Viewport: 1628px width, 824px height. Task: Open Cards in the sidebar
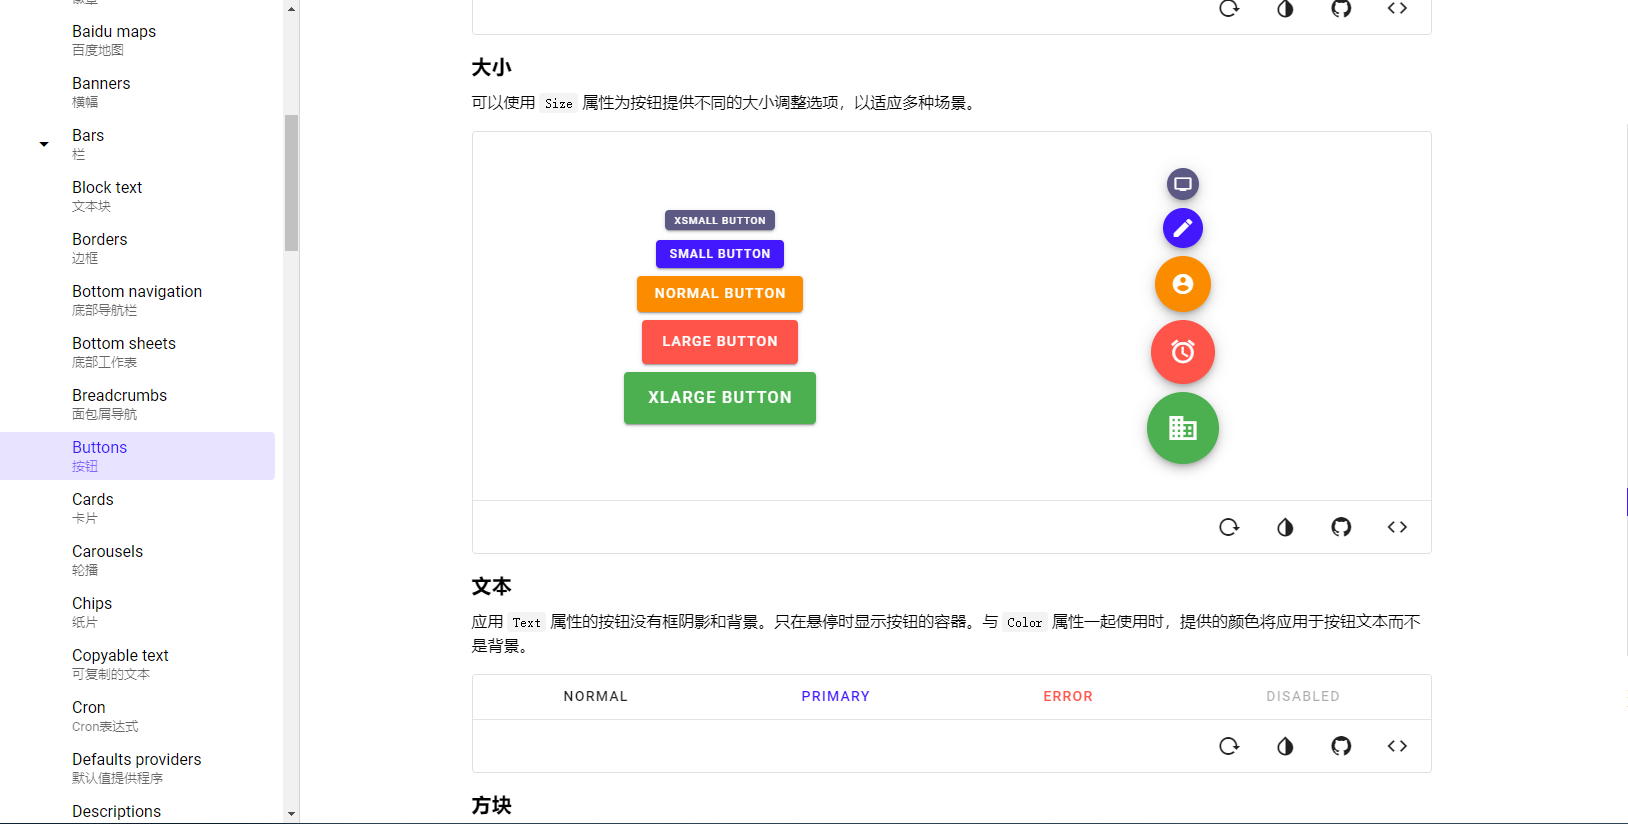pyautogui.click(x=93, y=507)
